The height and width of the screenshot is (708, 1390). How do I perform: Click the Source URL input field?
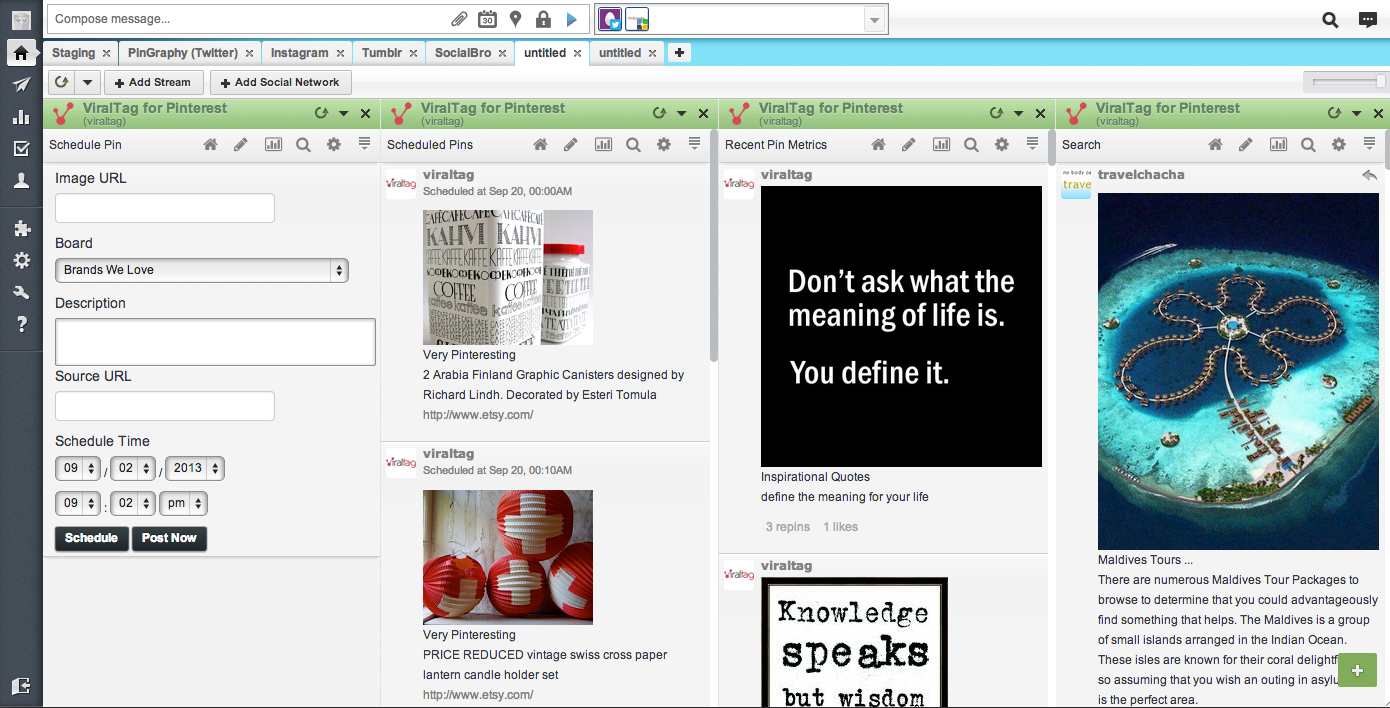(165, 406)
